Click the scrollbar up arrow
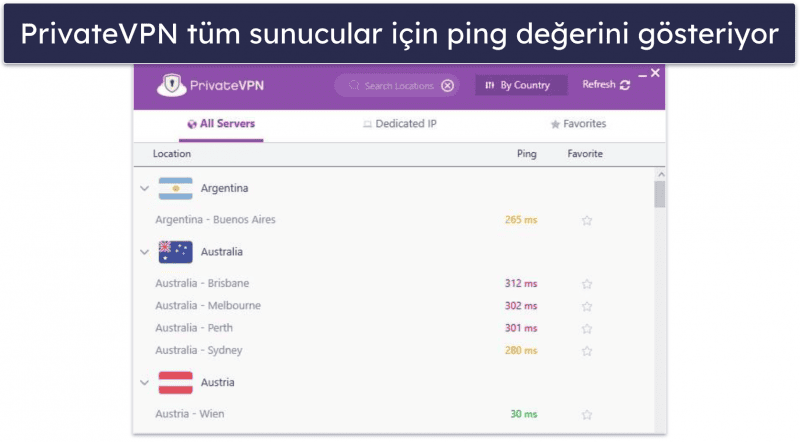 point(661,174)
